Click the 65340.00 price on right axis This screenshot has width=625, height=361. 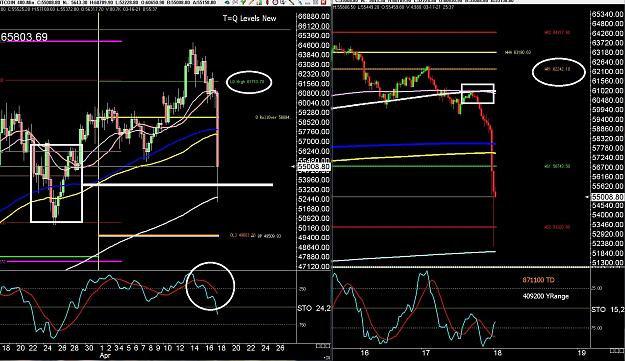pyautogui.click(x=607, y=14)
